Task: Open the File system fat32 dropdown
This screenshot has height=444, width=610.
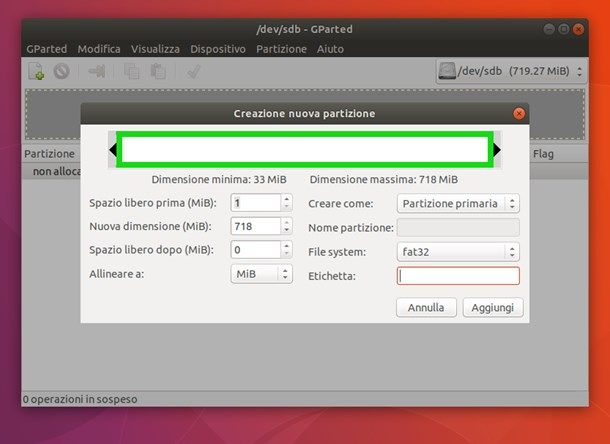Action: [458, 252]
